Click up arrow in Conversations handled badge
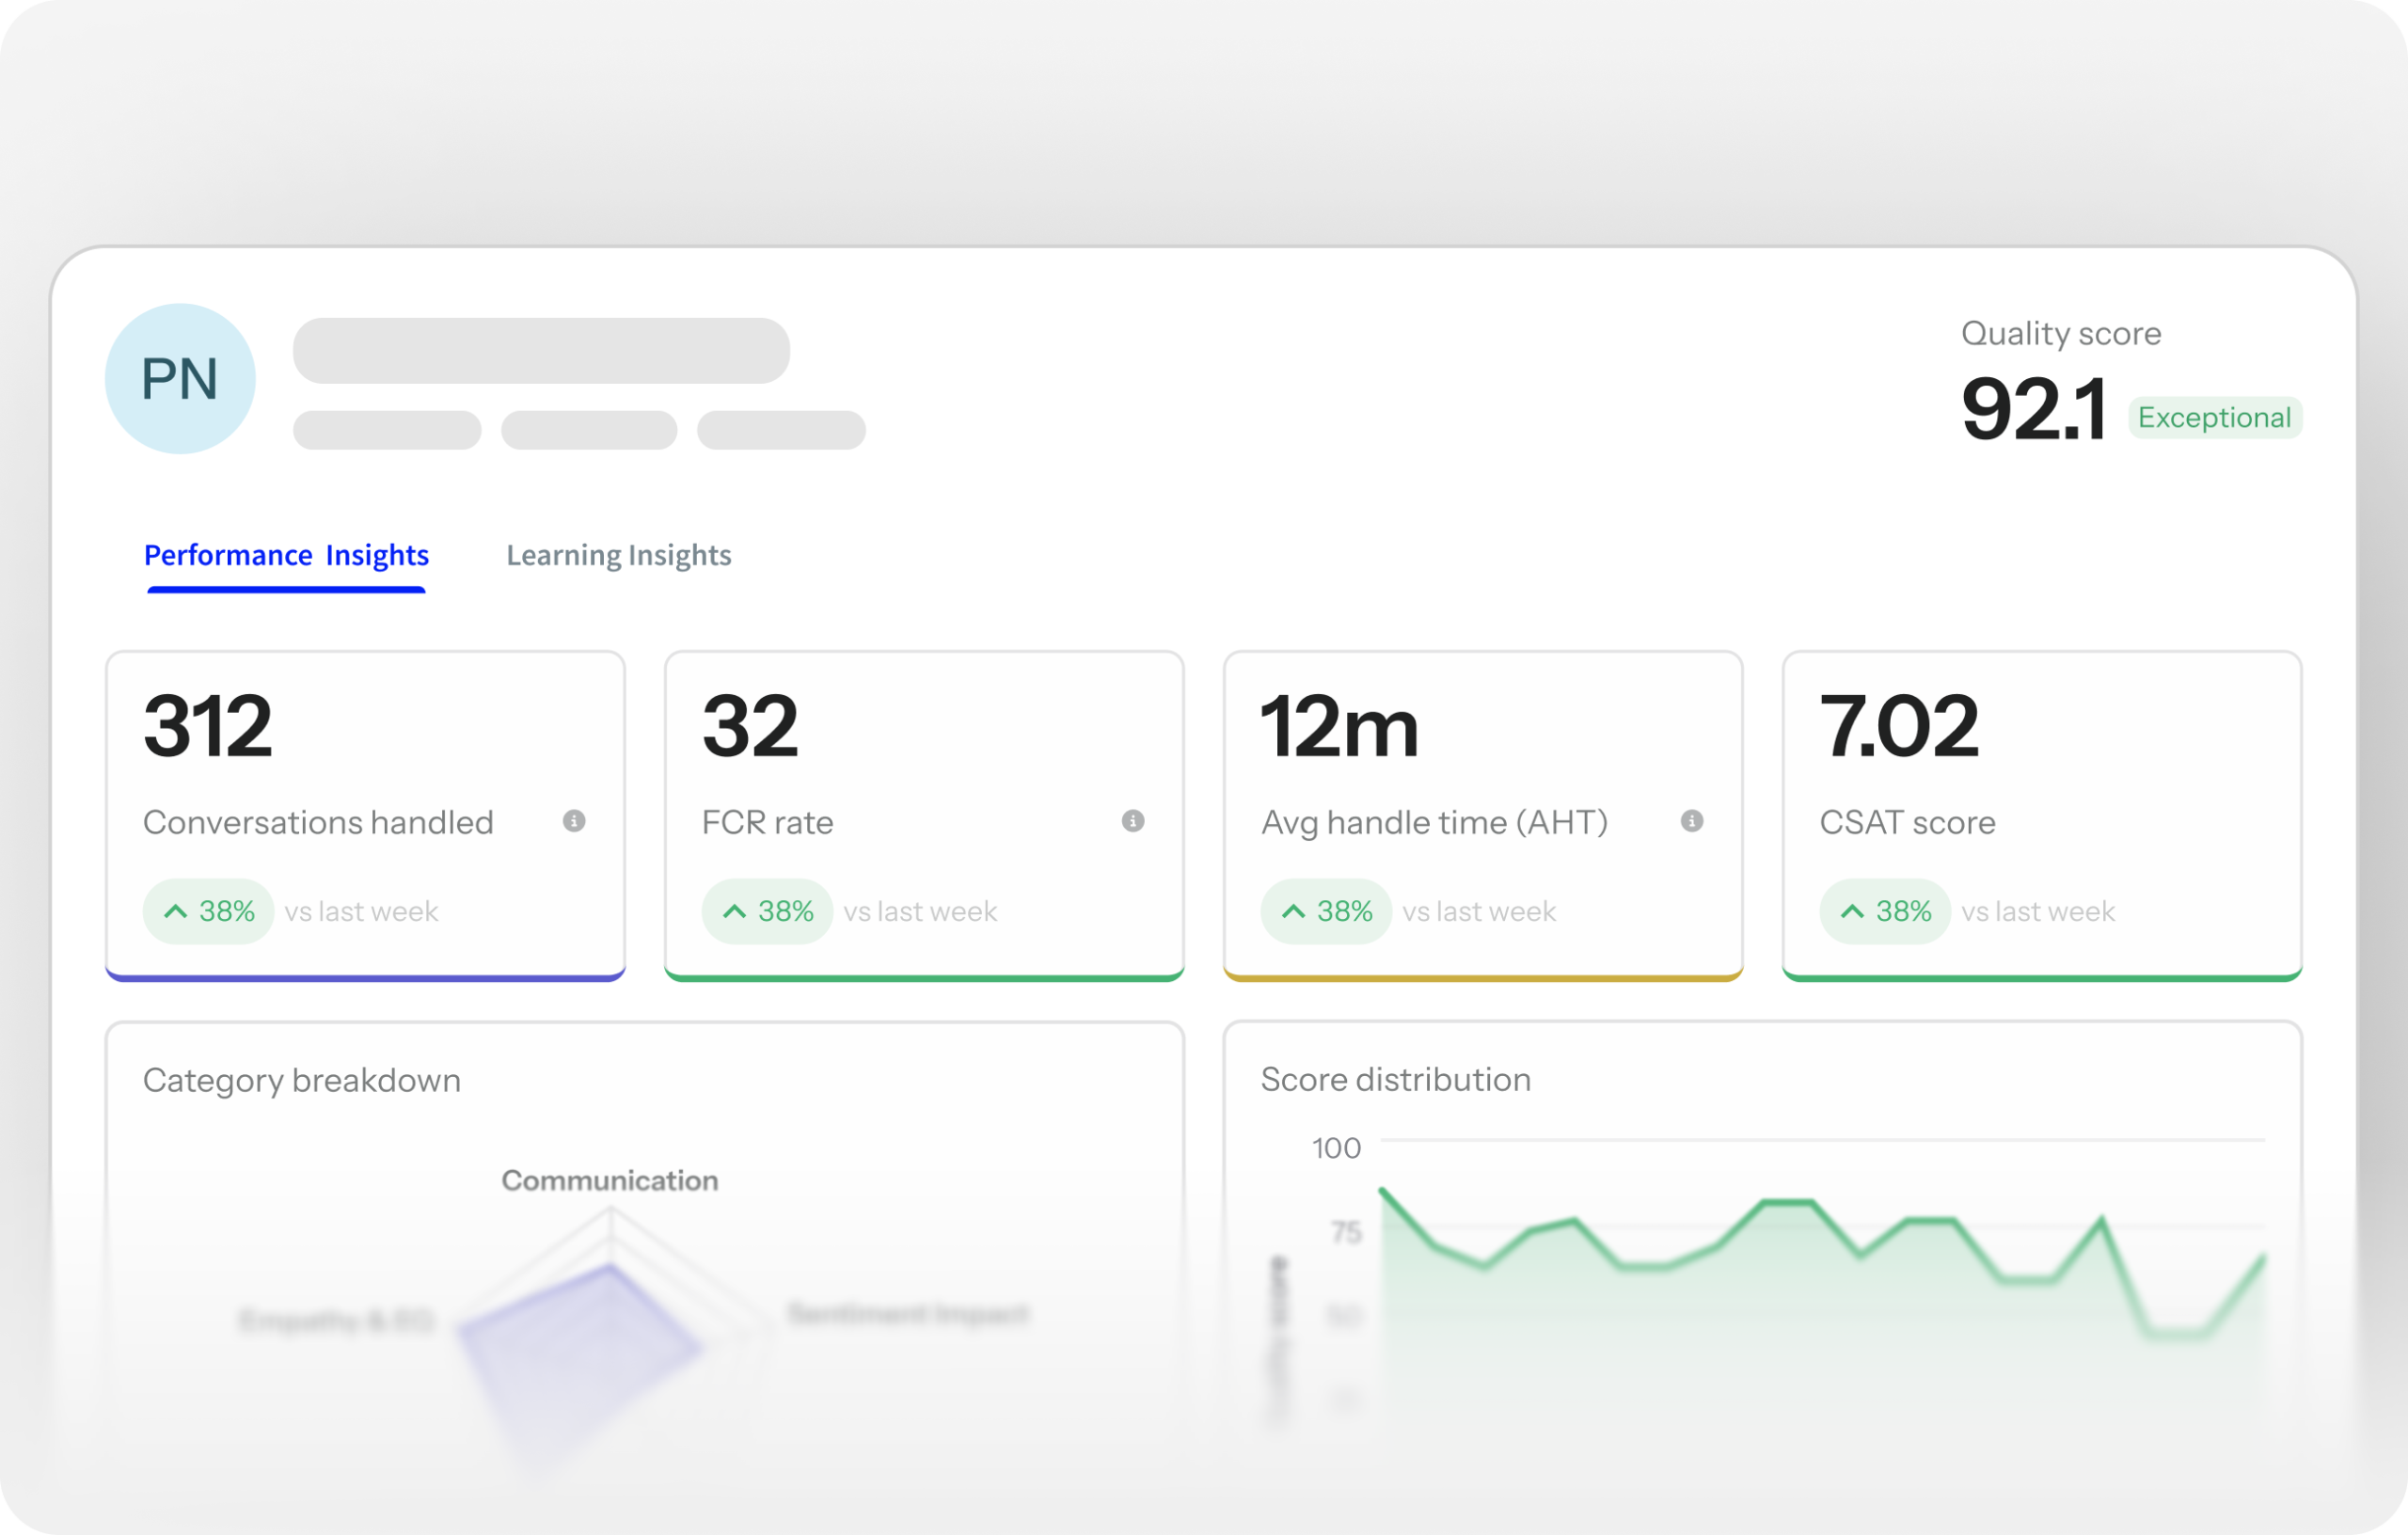 [176, 911]
